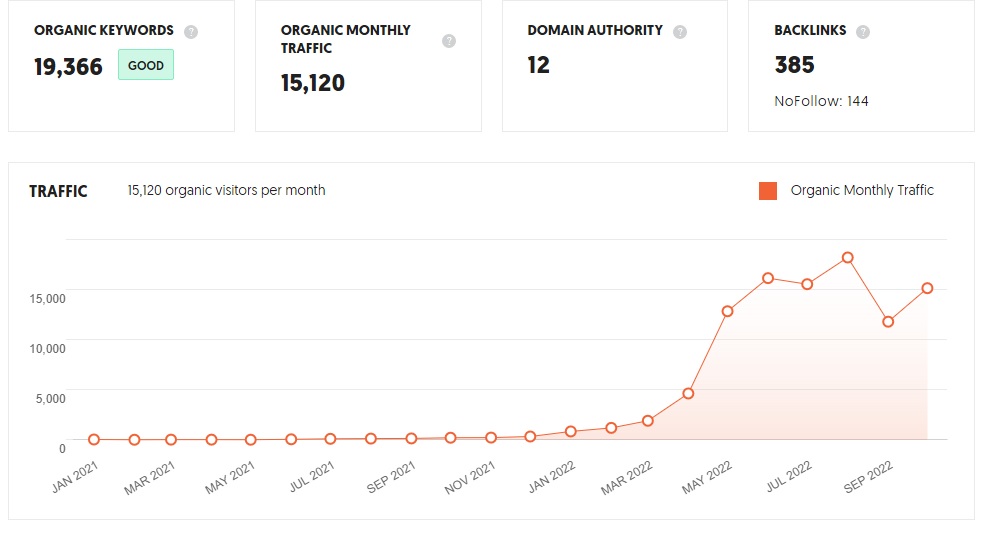The width and height of the screenshot is (983, 550).
Task: Click the 385 backlinks count
Action: click(x=795, y=65)
